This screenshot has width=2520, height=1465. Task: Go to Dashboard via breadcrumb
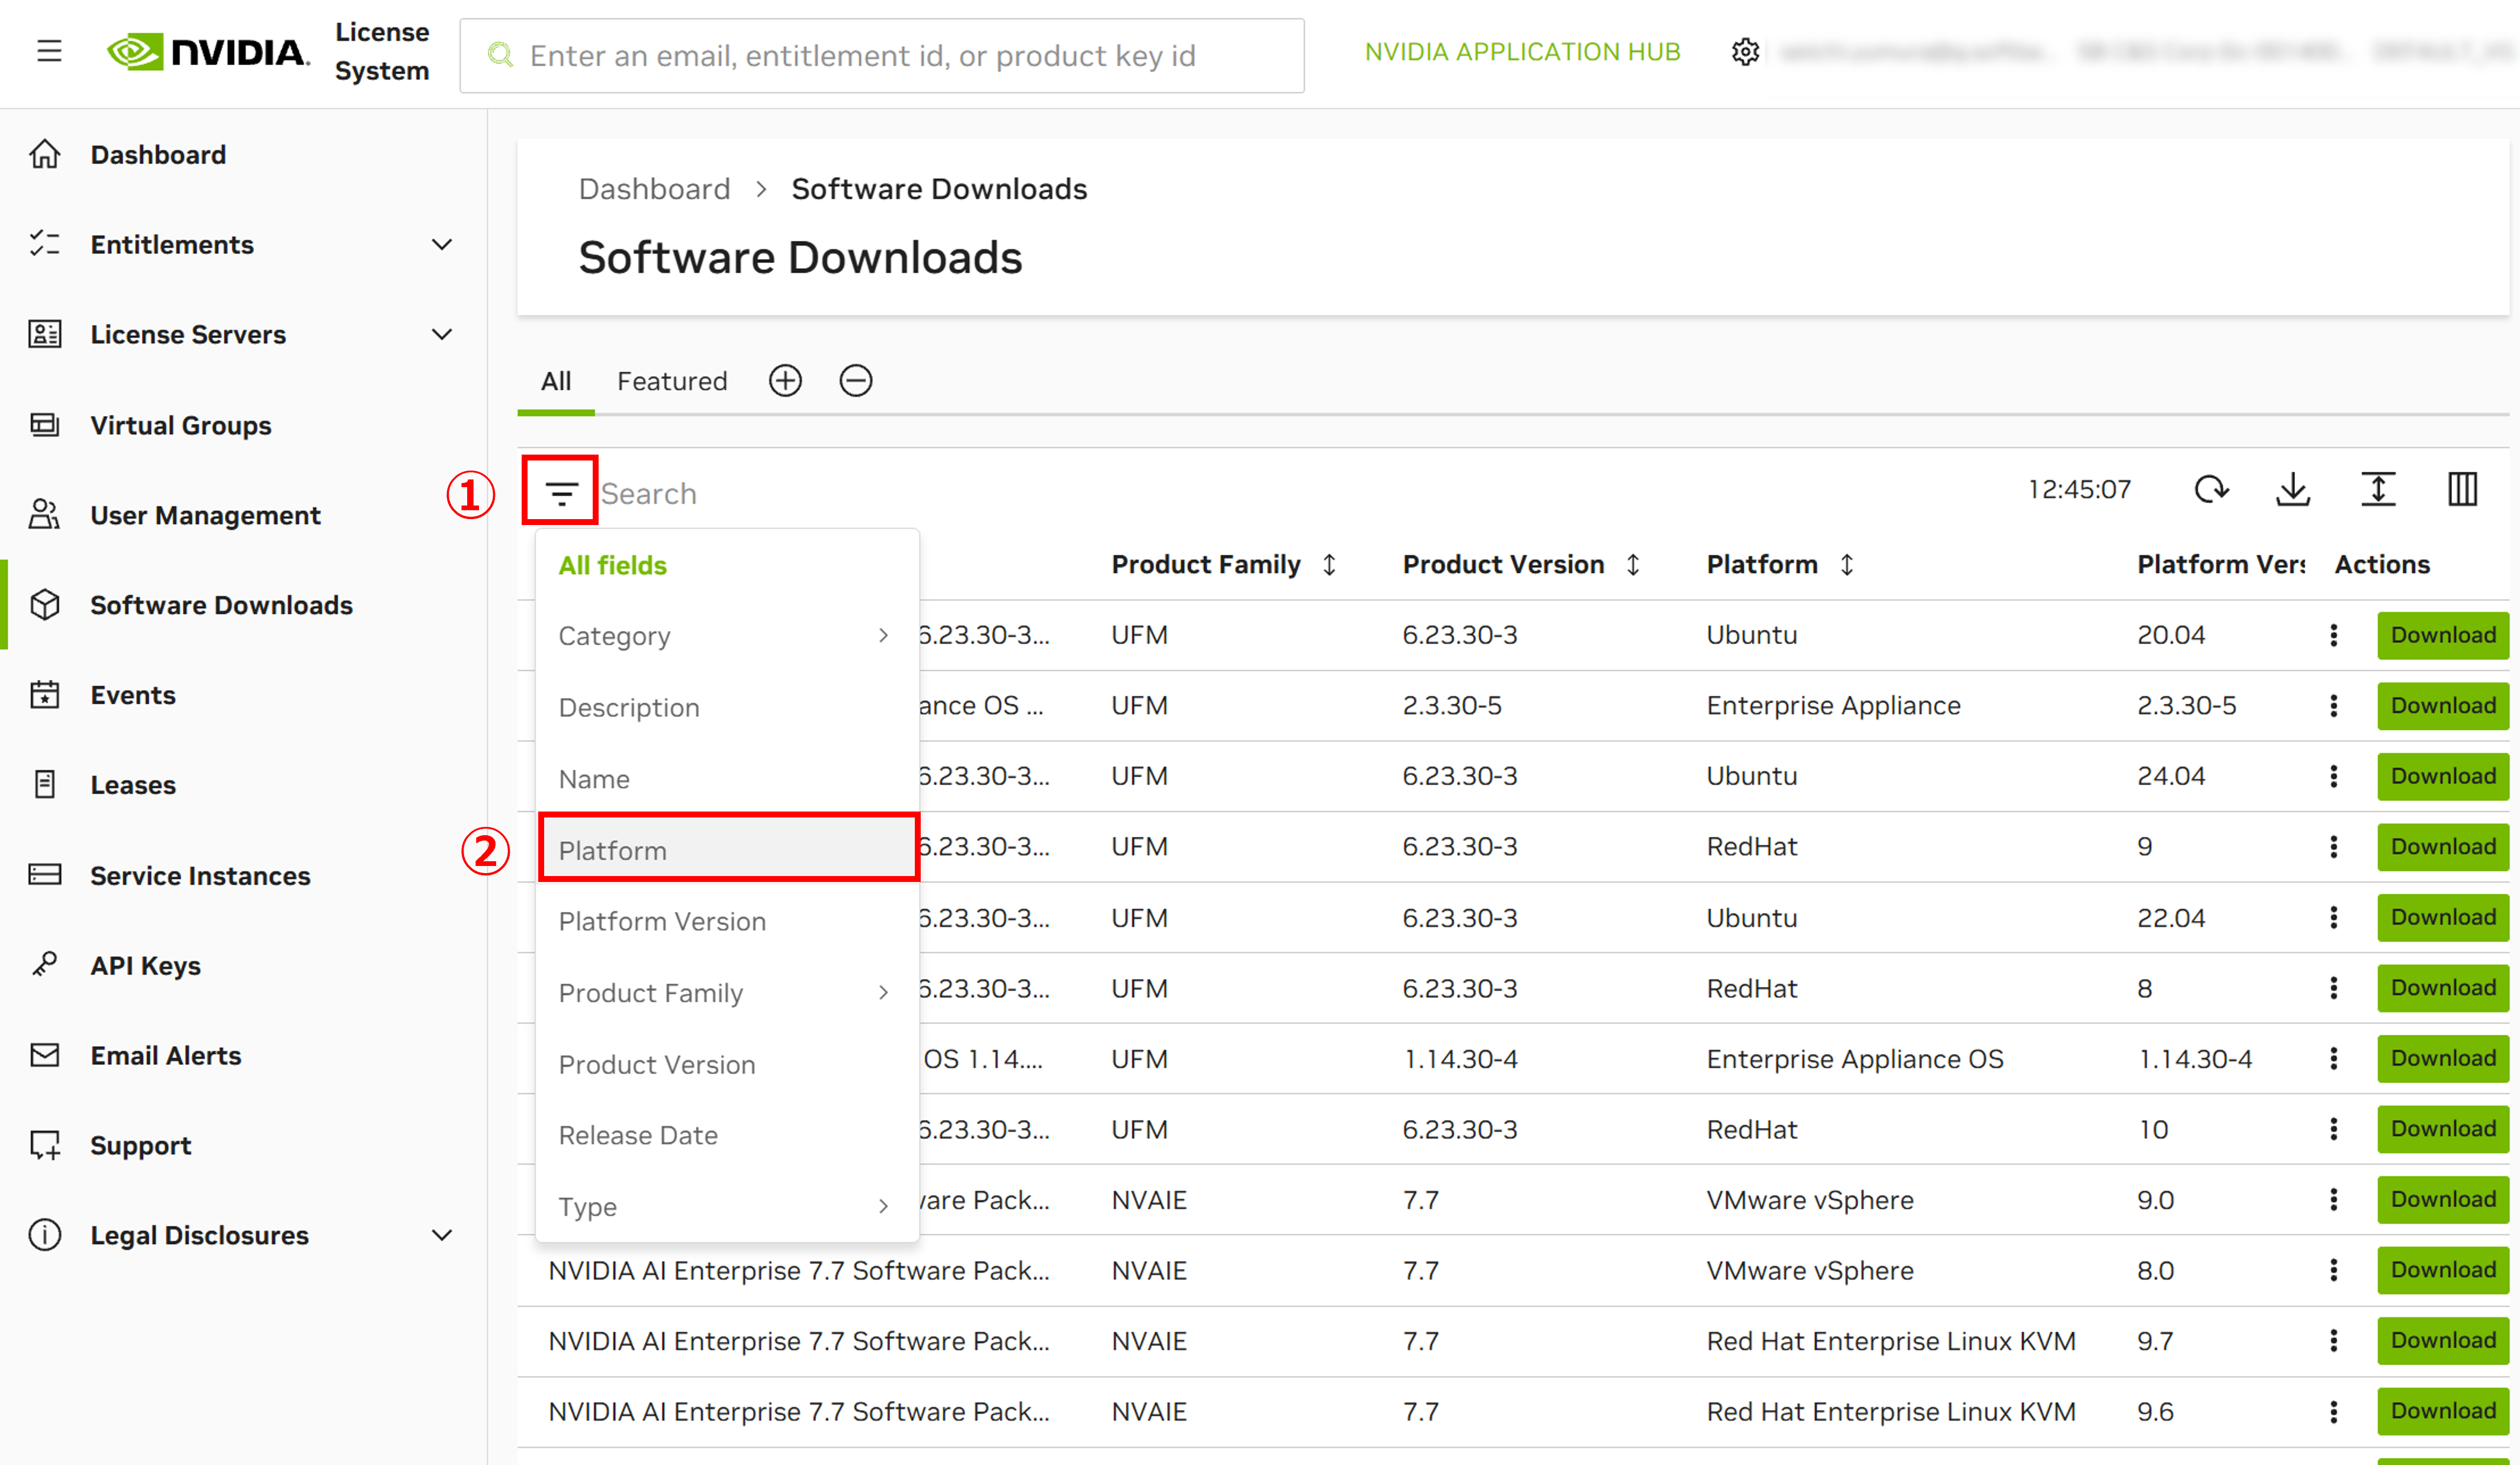(654, 189)
